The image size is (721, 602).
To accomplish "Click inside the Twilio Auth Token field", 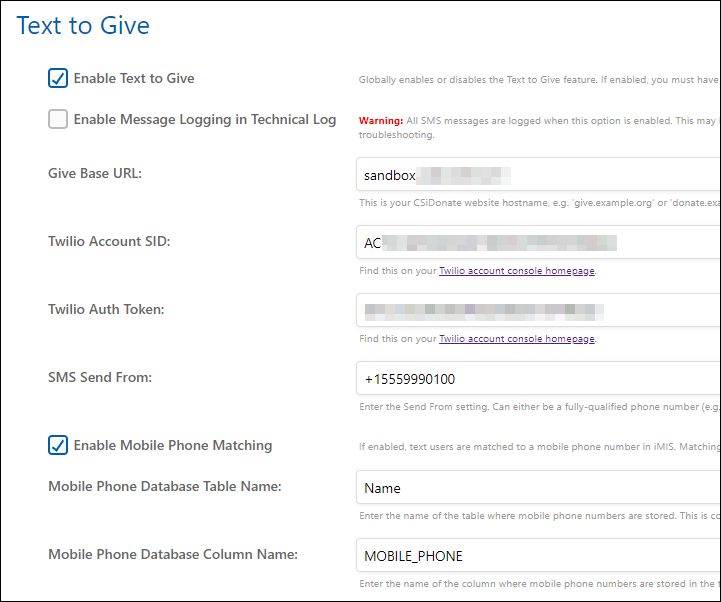I will click(538, 310).
